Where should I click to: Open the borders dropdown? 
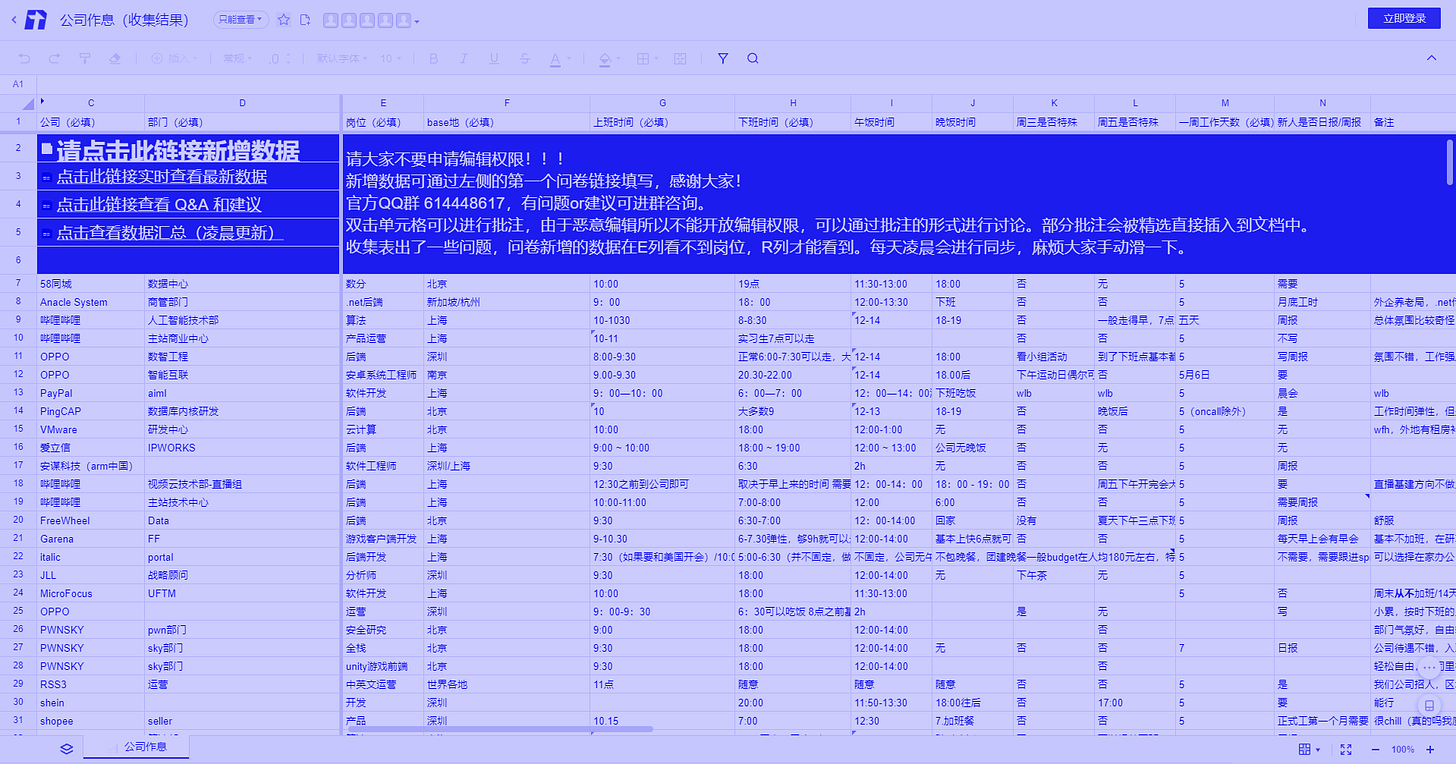647,59
